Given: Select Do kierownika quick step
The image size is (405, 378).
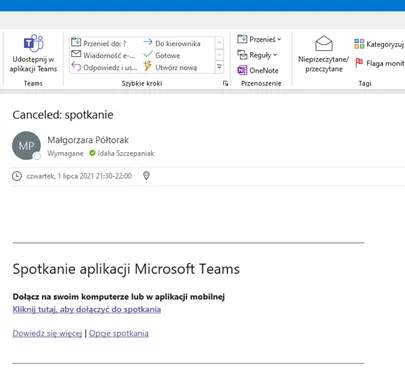Looking at the screenshot, I should click(x=172, y=43).
